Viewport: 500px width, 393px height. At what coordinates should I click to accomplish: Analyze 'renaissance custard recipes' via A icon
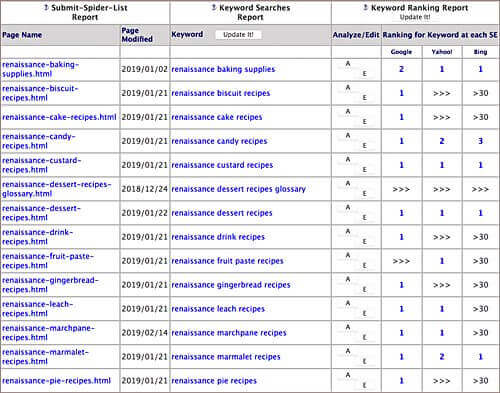(348, 160)
